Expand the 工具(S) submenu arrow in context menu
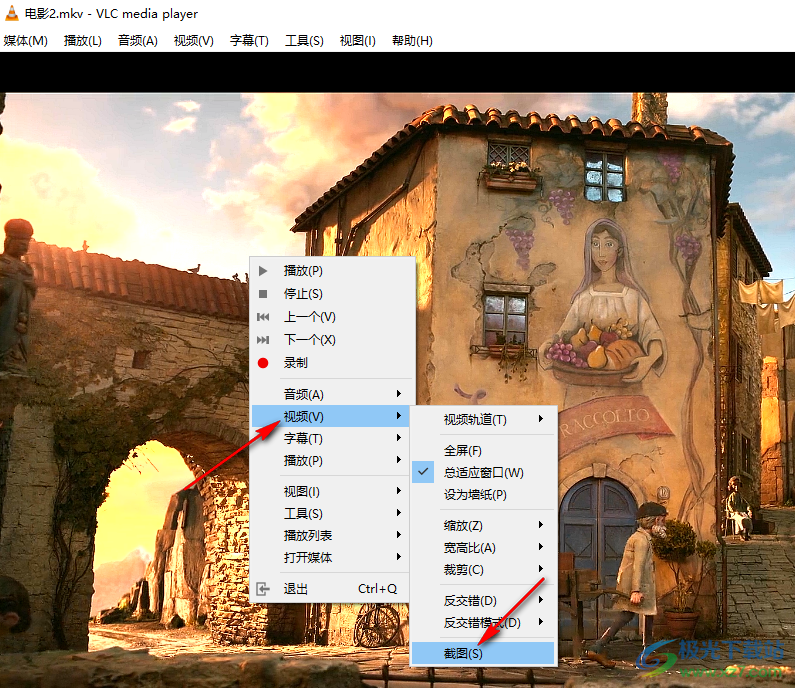Screen dimensions: 795x688 tap(399, 513)
